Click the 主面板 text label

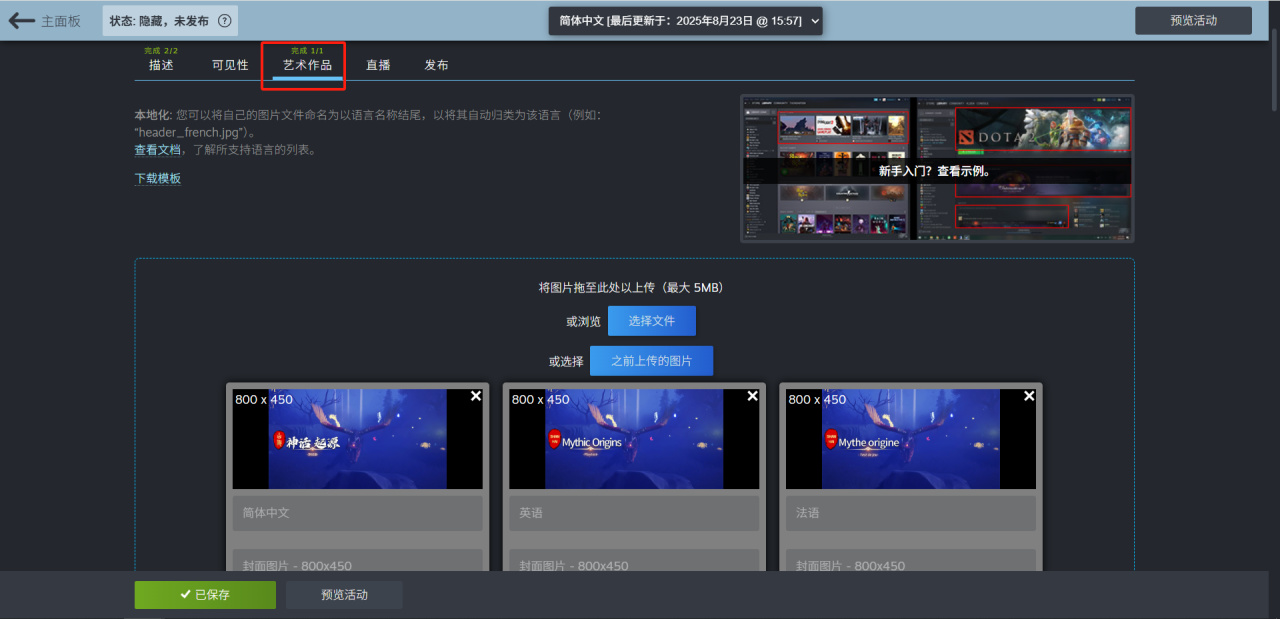60,21
